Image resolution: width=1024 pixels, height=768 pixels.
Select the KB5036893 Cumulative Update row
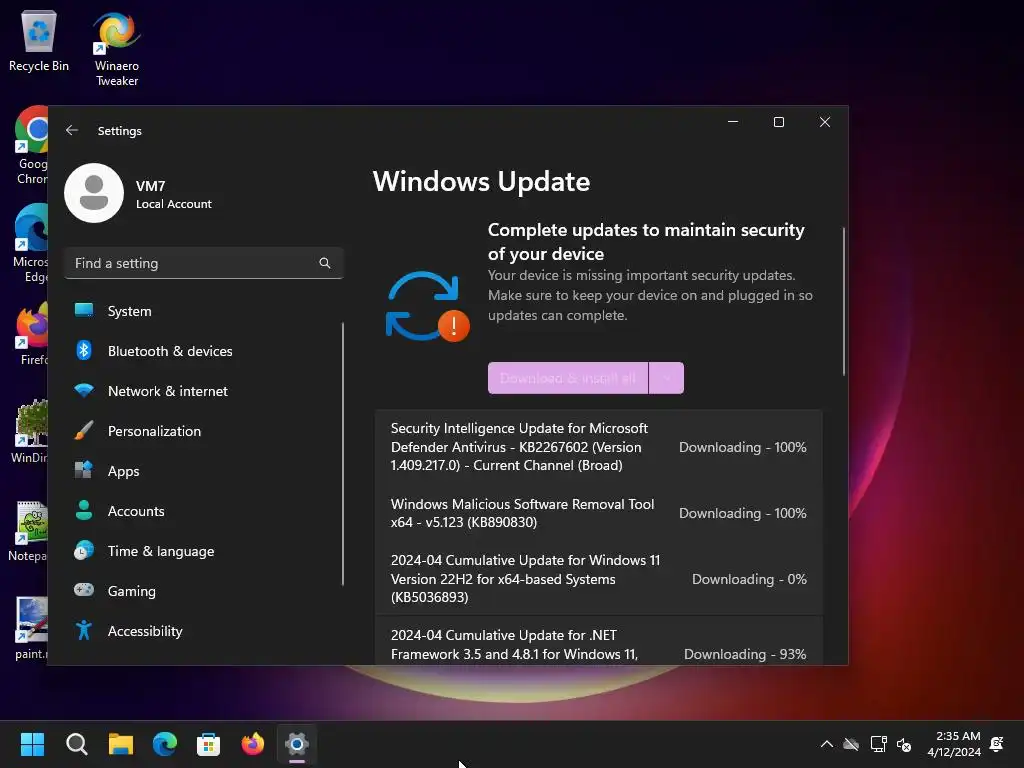(599, 579)
